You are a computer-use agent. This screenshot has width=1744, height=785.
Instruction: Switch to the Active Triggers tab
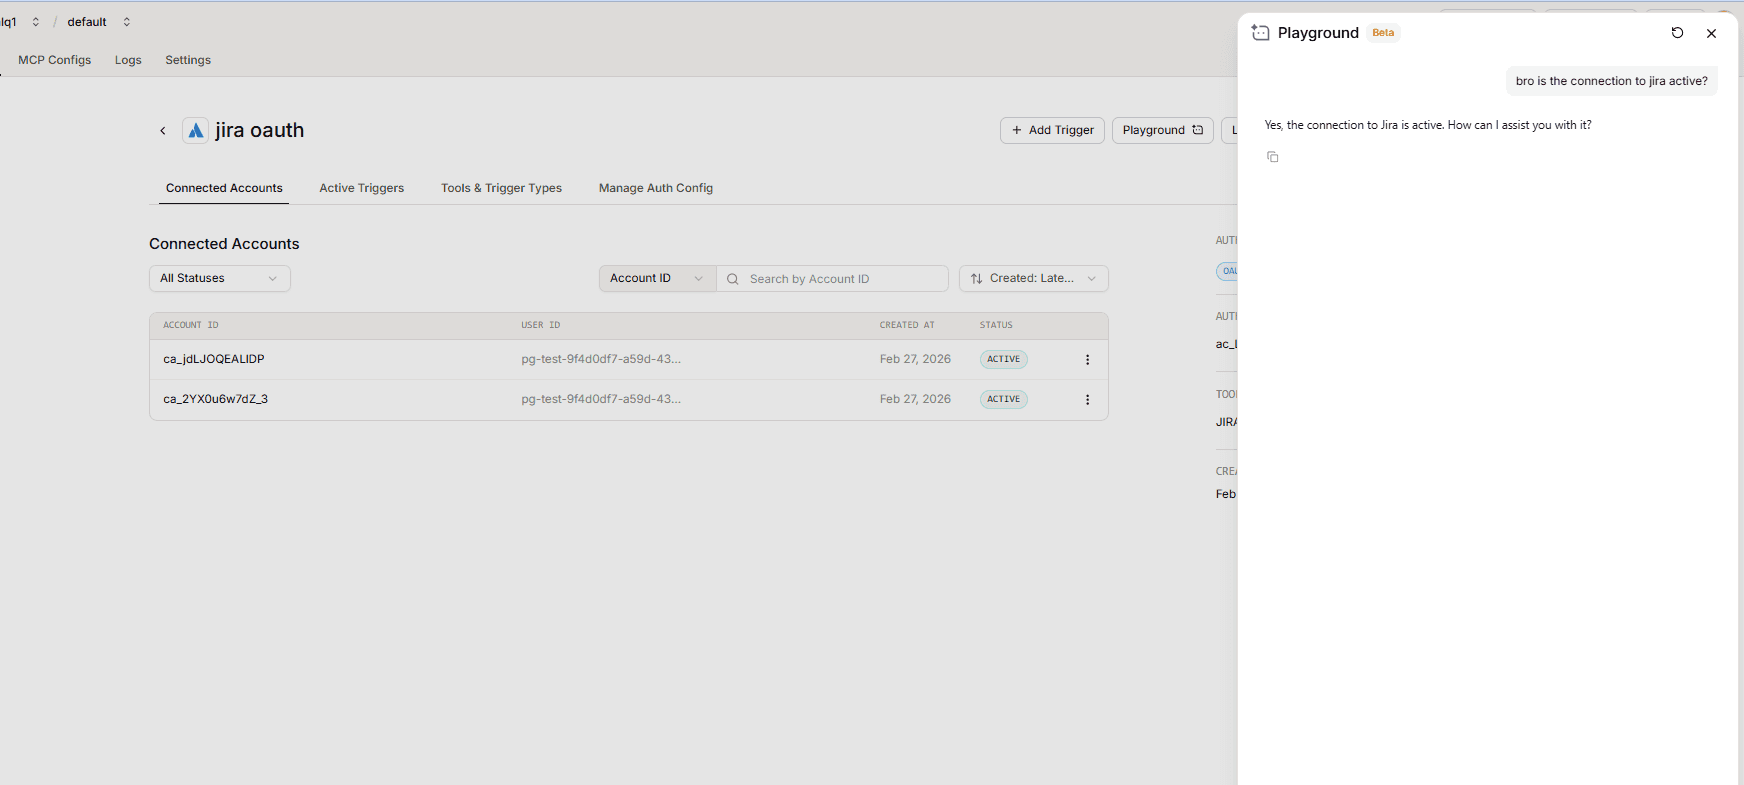[362, 188]
